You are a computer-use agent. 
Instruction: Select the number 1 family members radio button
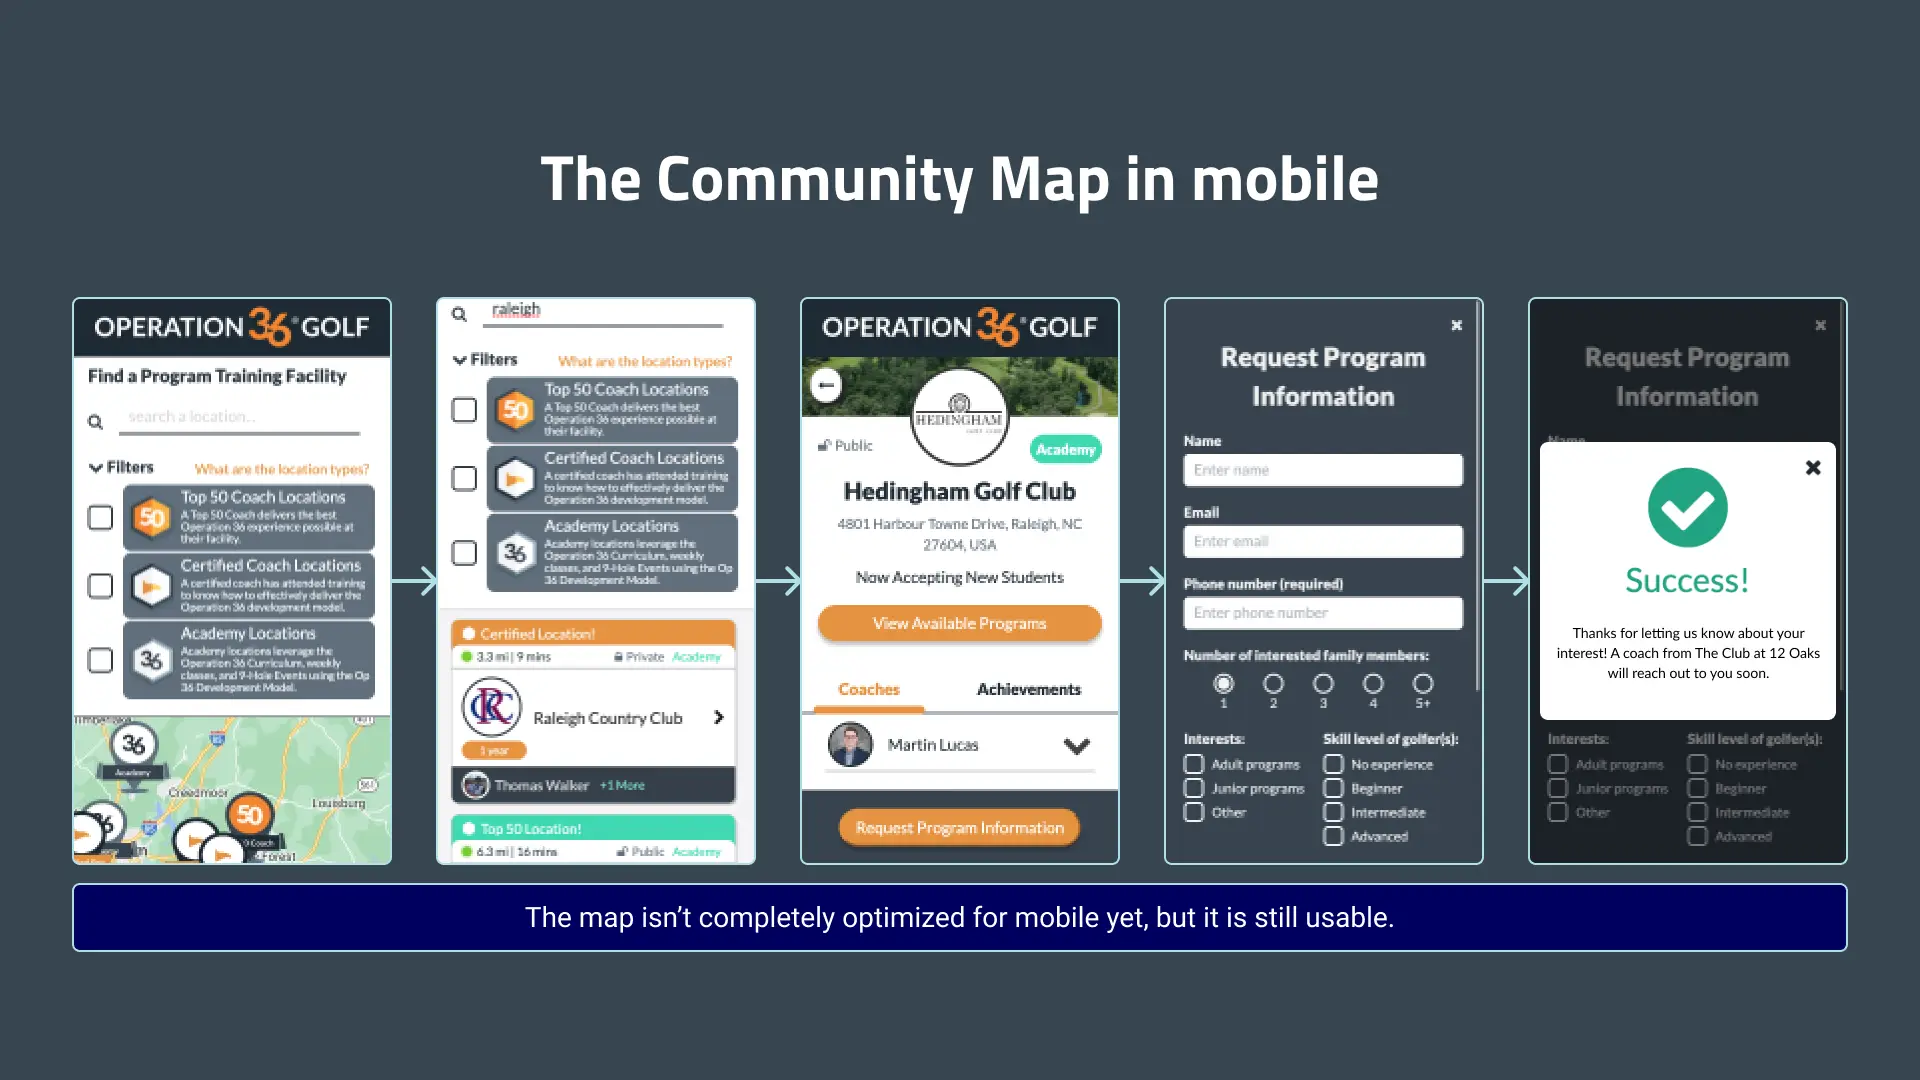(1222, 683)
